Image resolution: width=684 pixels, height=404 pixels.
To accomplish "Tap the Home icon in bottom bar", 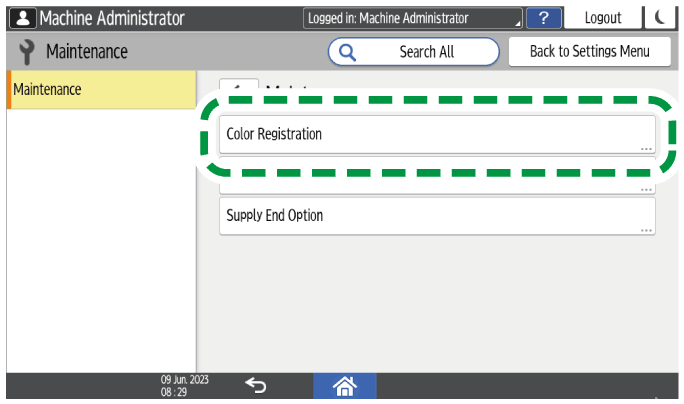I will click(345, 386).
